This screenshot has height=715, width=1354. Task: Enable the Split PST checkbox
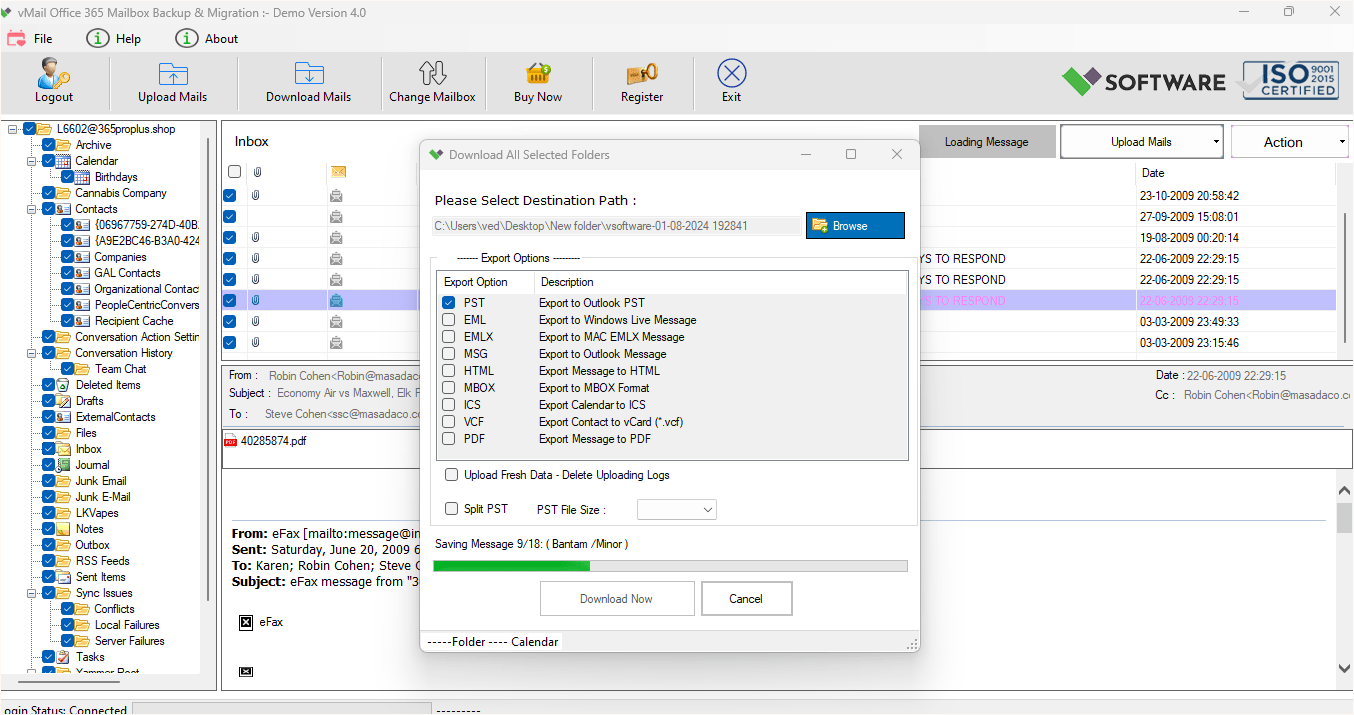[452, 509]
